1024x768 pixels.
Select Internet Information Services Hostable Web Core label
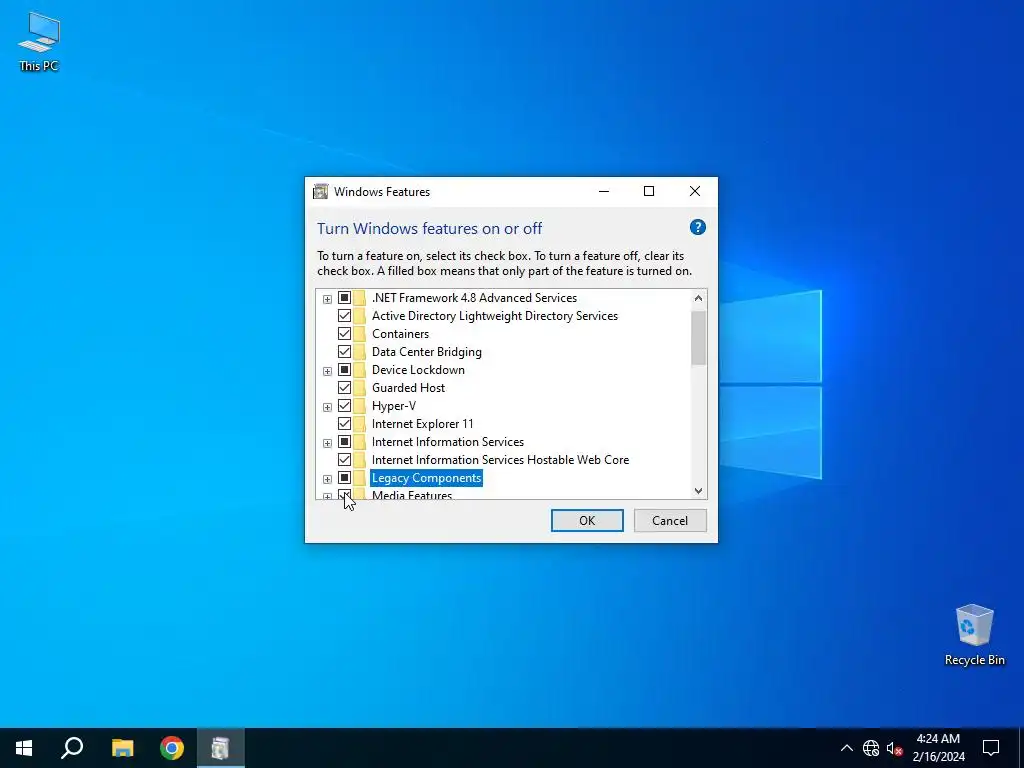500,460
